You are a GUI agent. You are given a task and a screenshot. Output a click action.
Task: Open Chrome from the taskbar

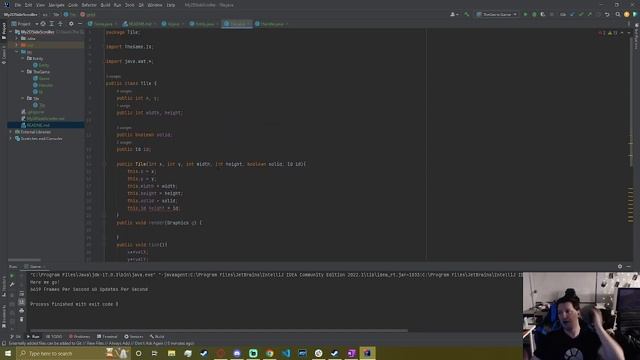(269, 353)
